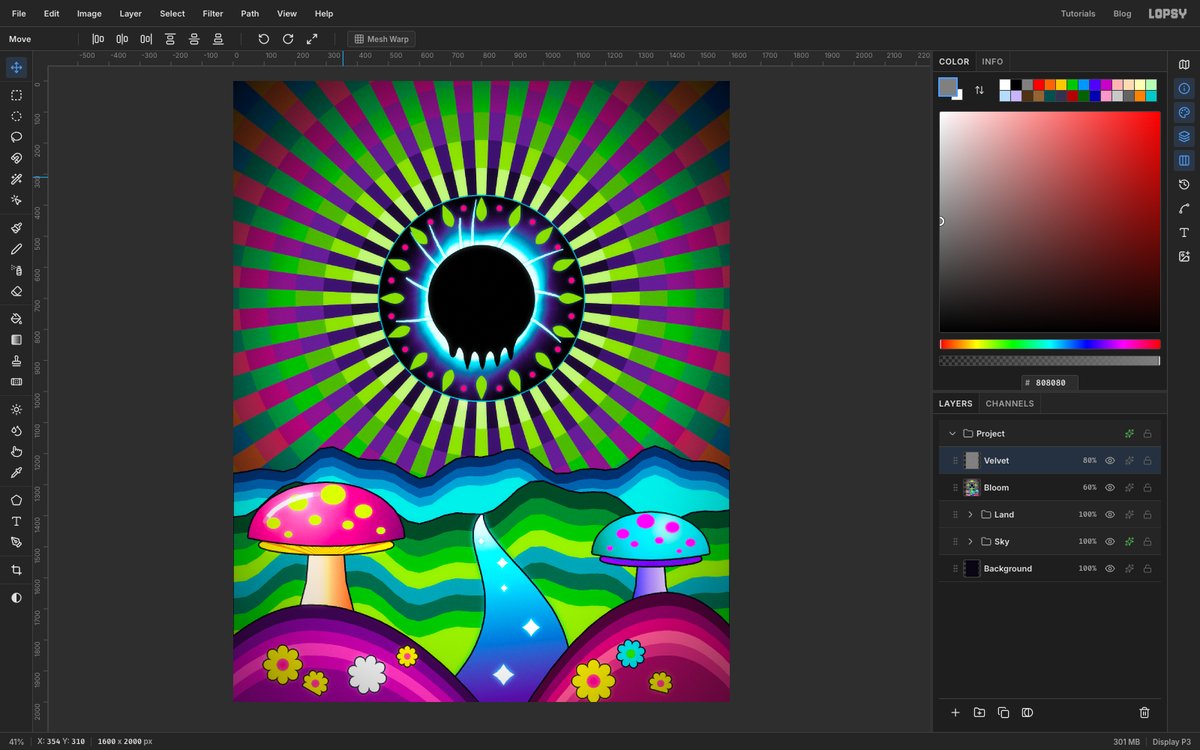Select the Lasso tool
This screenshot has height=750, width=1200.
click(x=16, y=137)
